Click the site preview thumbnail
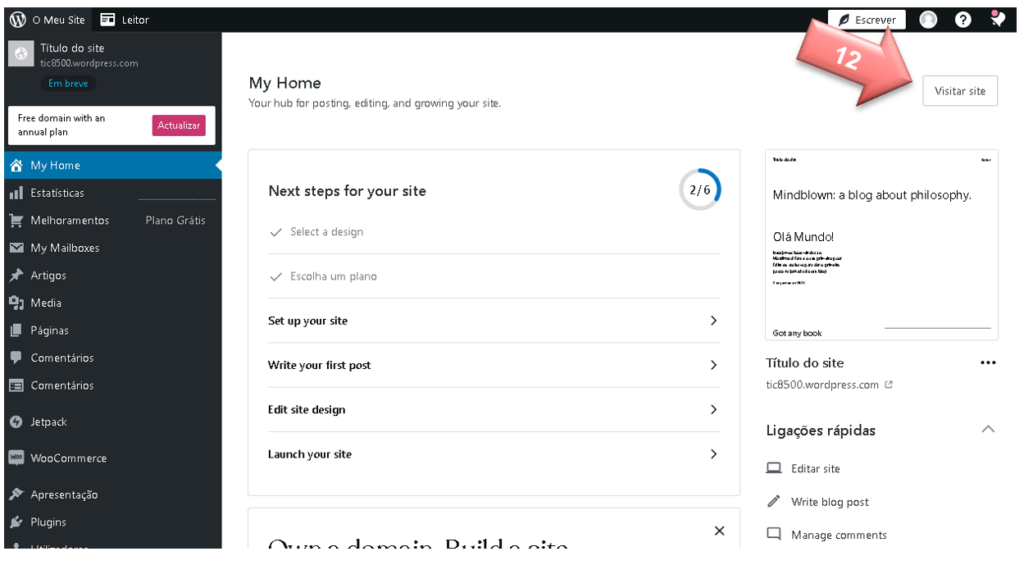Viewport: 1024px width, 565px height. [881, 245]
